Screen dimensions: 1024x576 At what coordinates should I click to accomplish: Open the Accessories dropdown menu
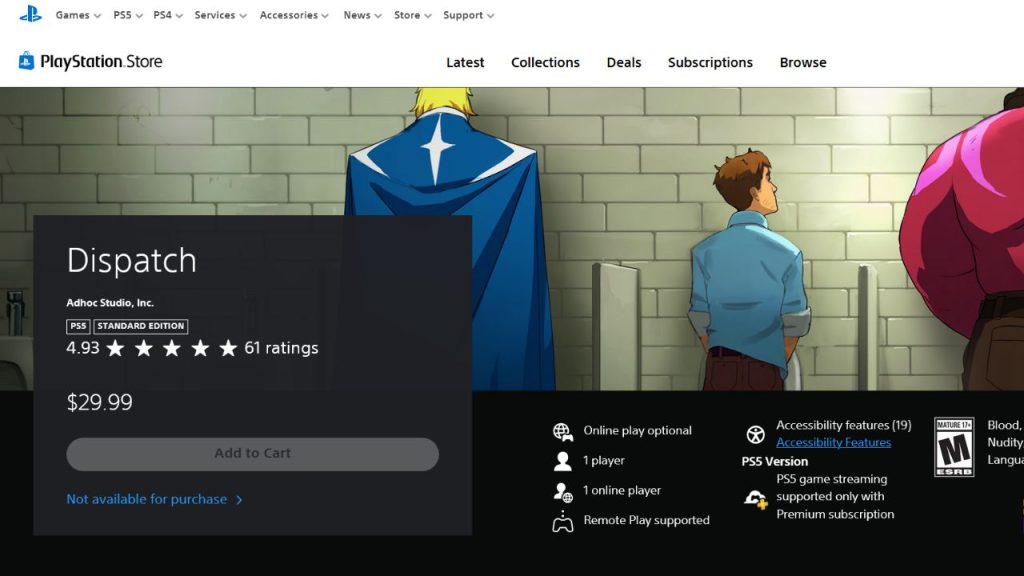pos(294,15)
